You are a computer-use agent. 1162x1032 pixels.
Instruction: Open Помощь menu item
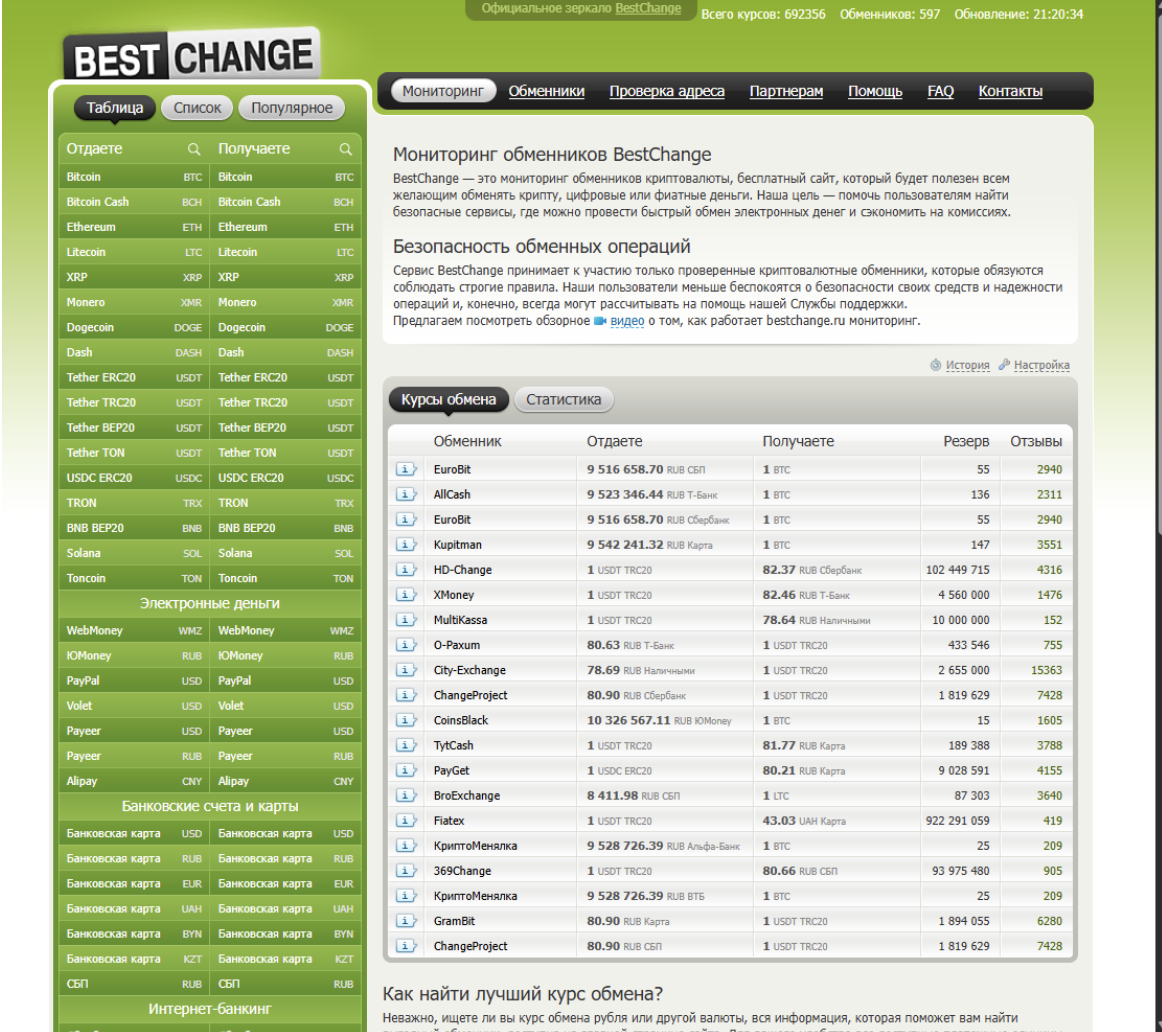tap(875, 91)
